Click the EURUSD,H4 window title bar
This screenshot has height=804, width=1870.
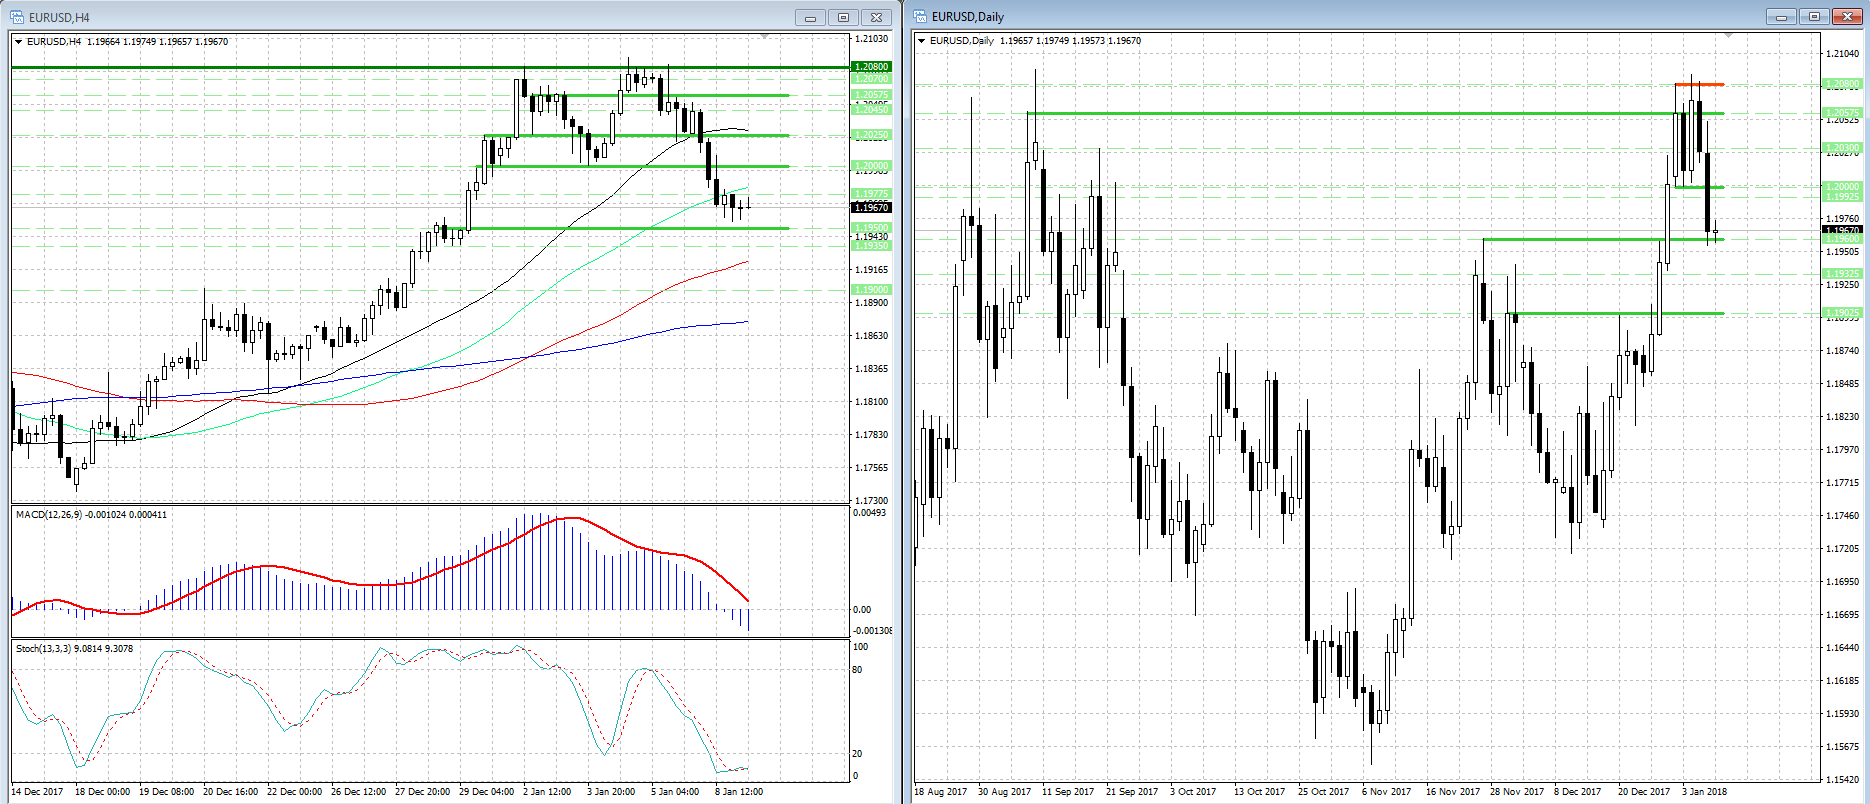coord(400,17)
